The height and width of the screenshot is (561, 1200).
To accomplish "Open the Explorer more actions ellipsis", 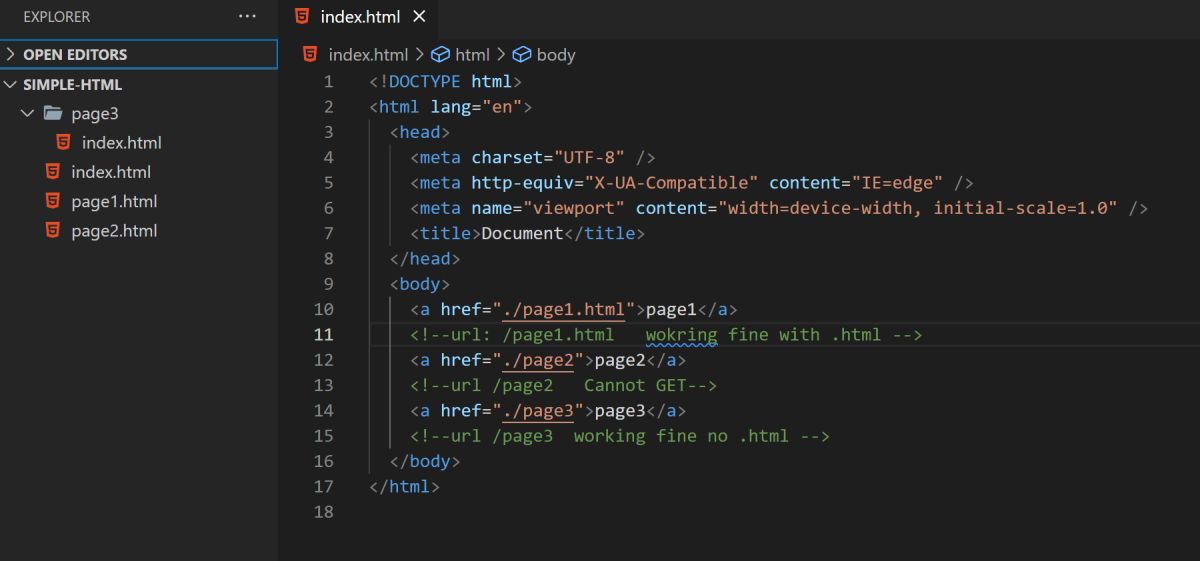I will point(247,16).
